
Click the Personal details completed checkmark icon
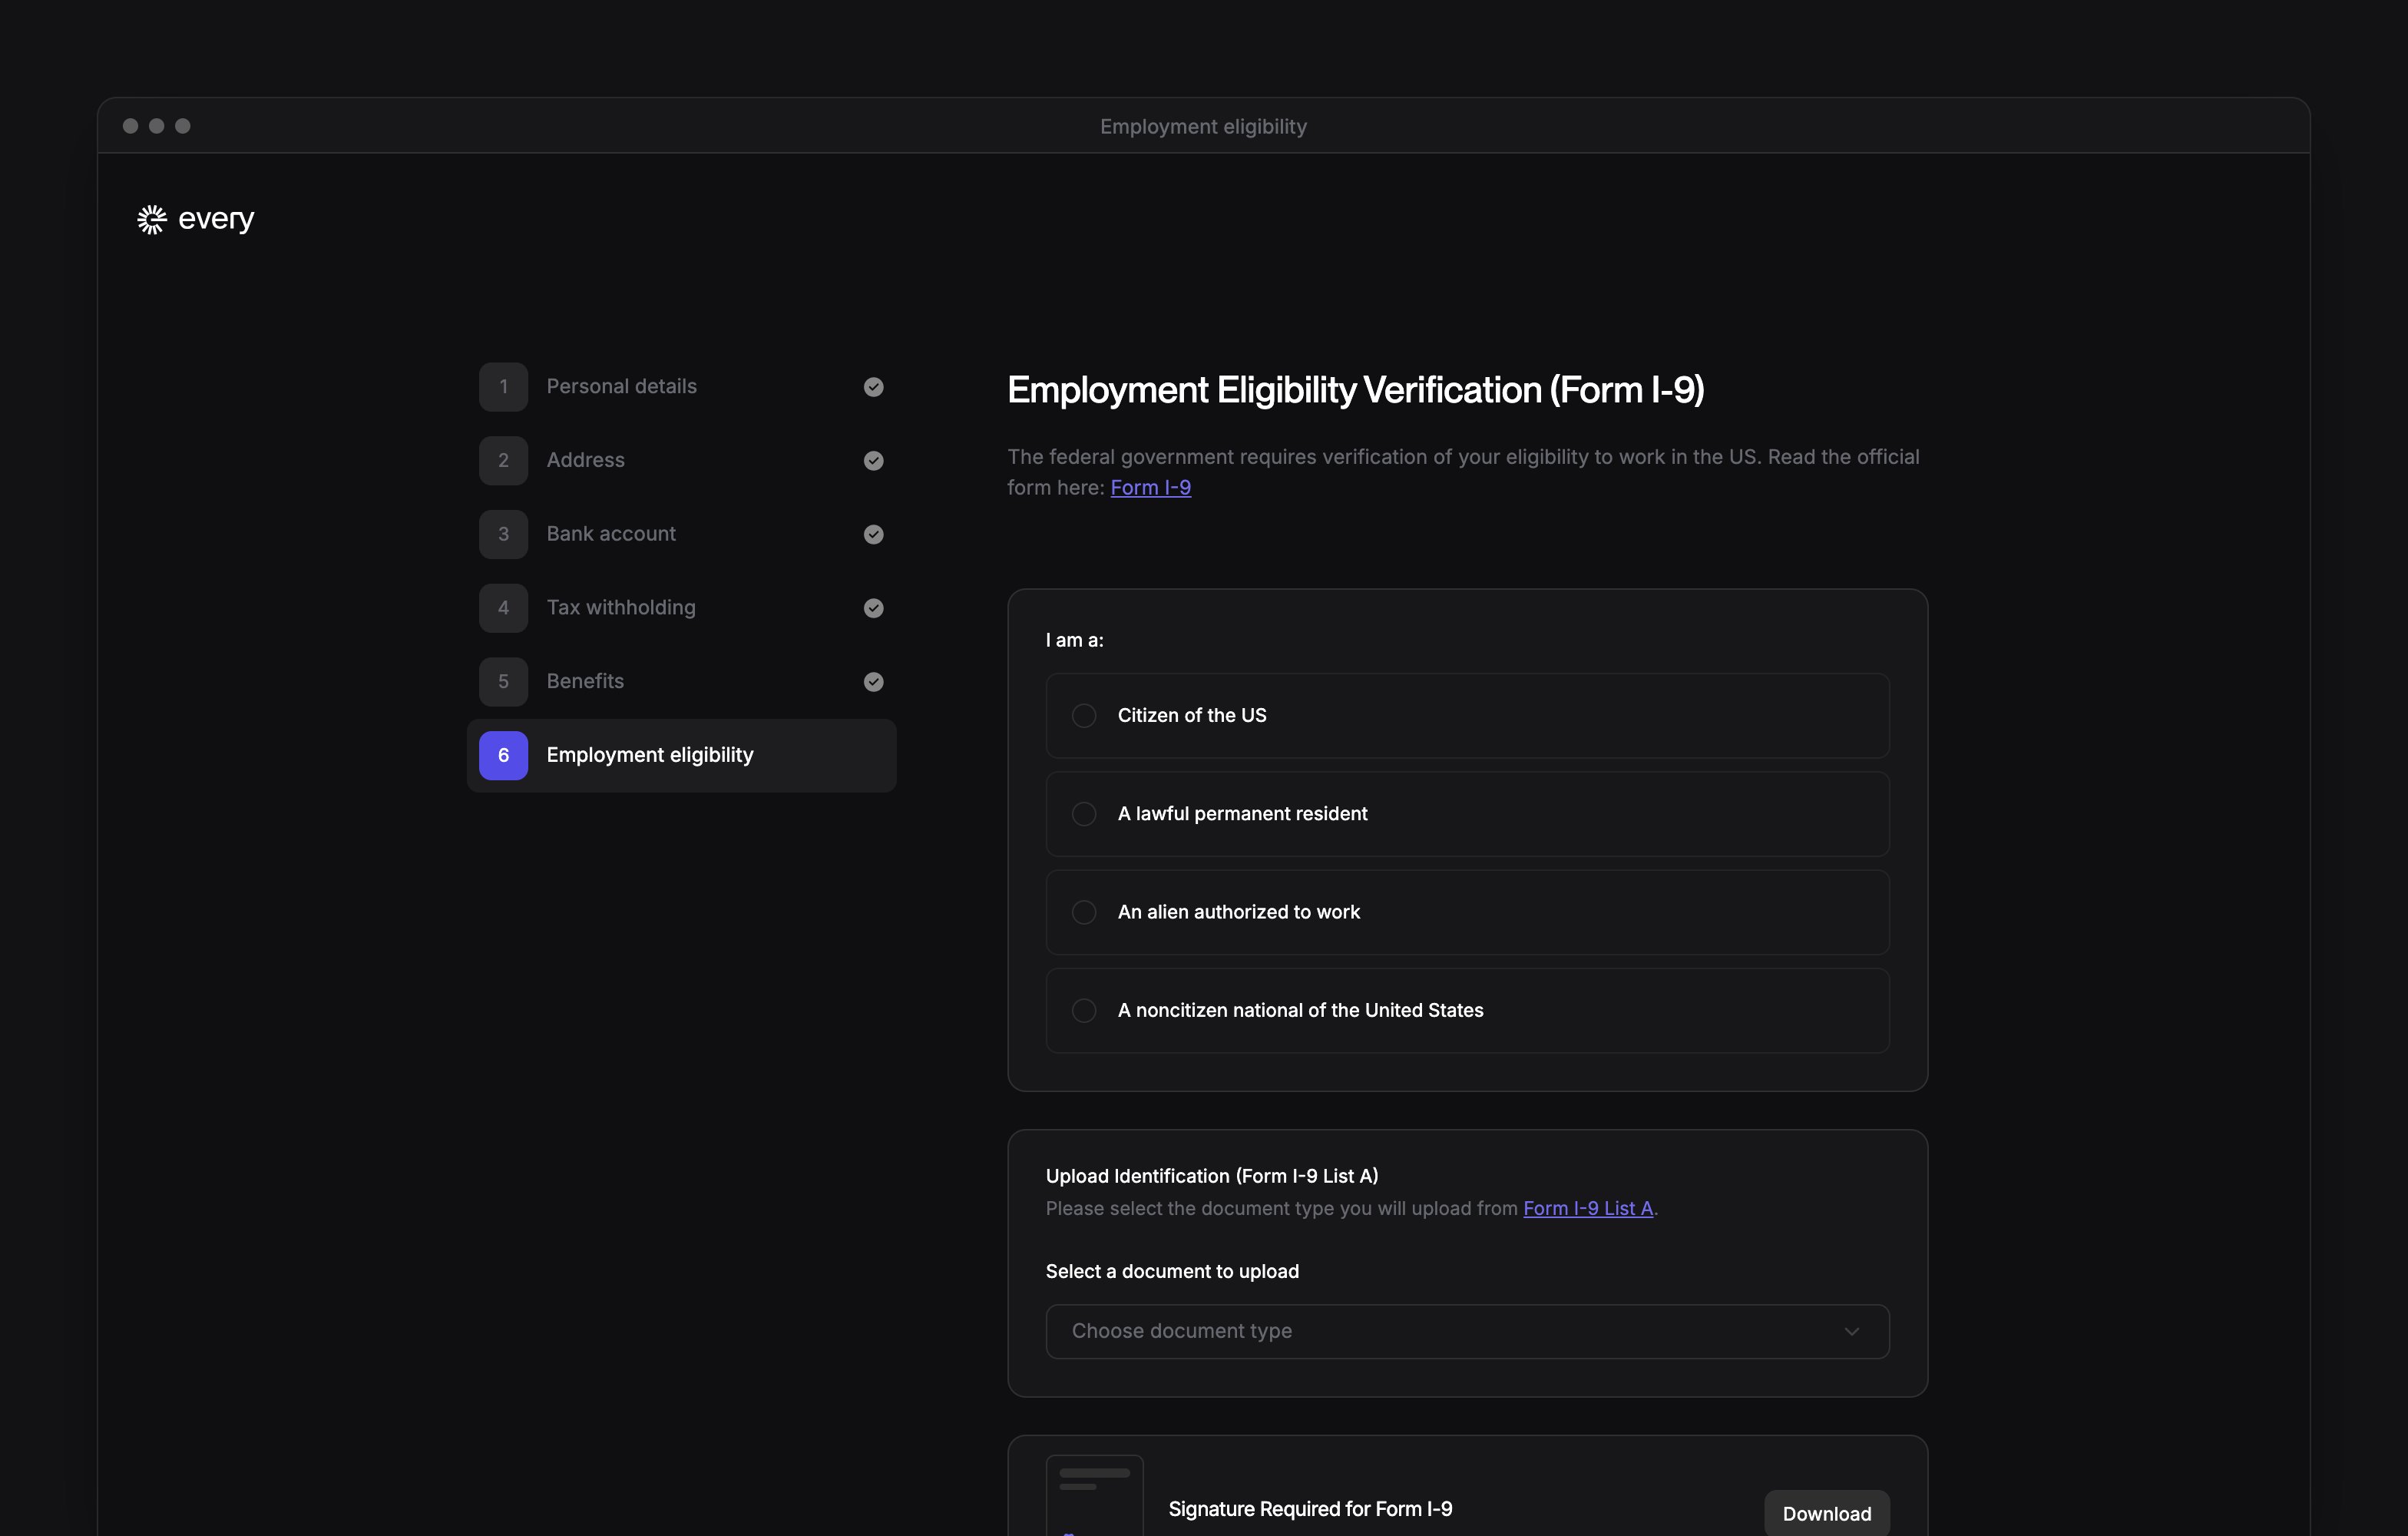click(x=873, y=387)
